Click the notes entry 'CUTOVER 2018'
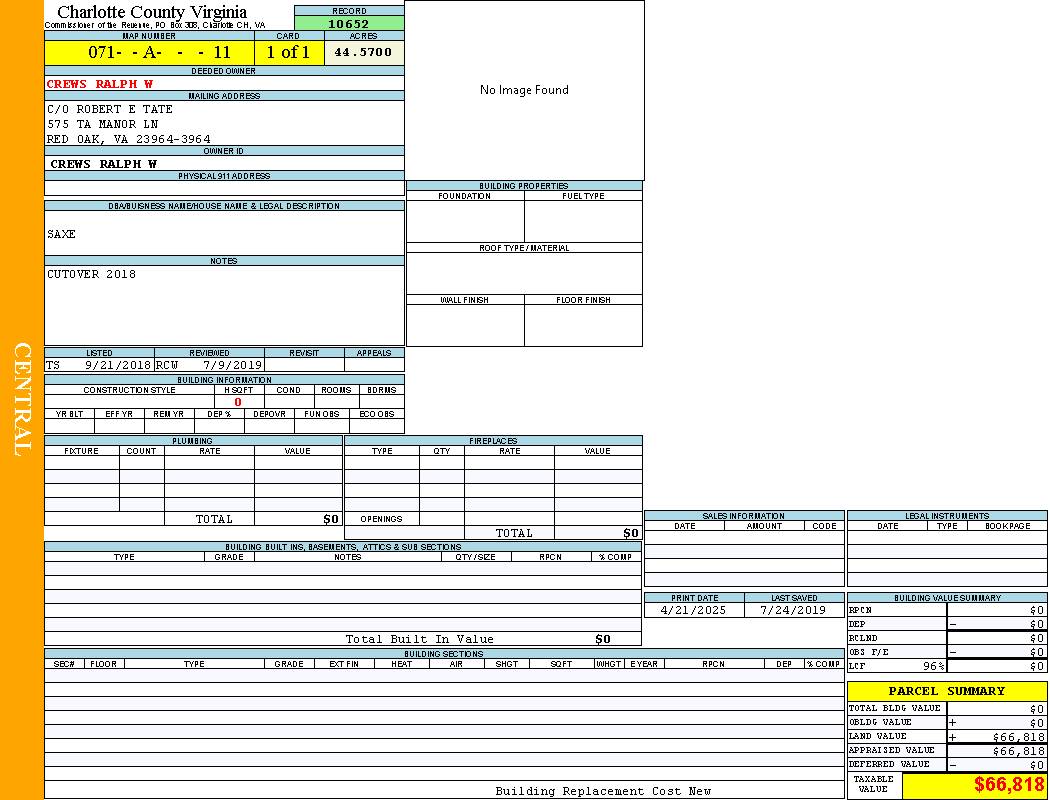The width and height of the screenshot is (1050, 800). tap(92, 274)
